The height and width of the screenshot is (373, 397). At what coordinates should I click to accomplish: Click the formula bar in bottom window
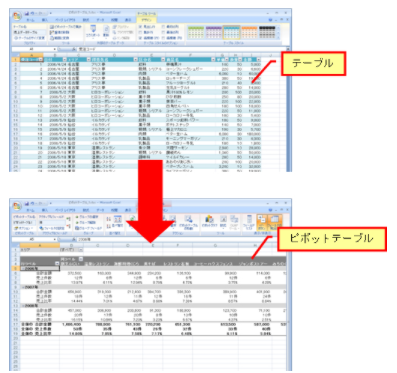coord(180,239)
